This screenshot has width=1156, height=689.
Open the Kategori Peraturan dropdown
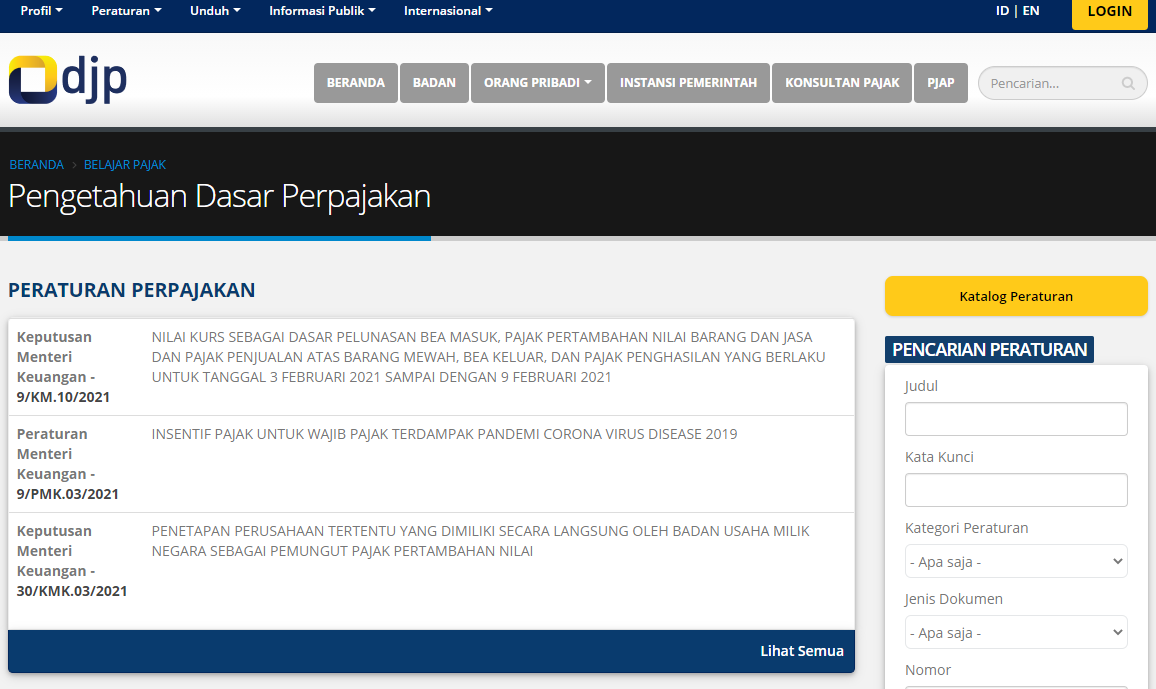pyautogui.click(x=1016, y=561)
